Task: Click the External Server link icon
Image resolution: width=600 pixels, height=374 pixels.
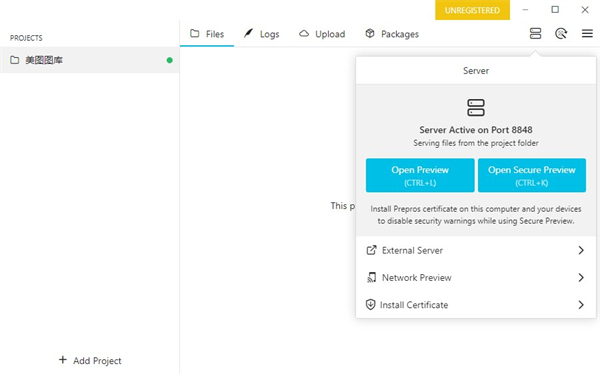Action: point(371,250)
